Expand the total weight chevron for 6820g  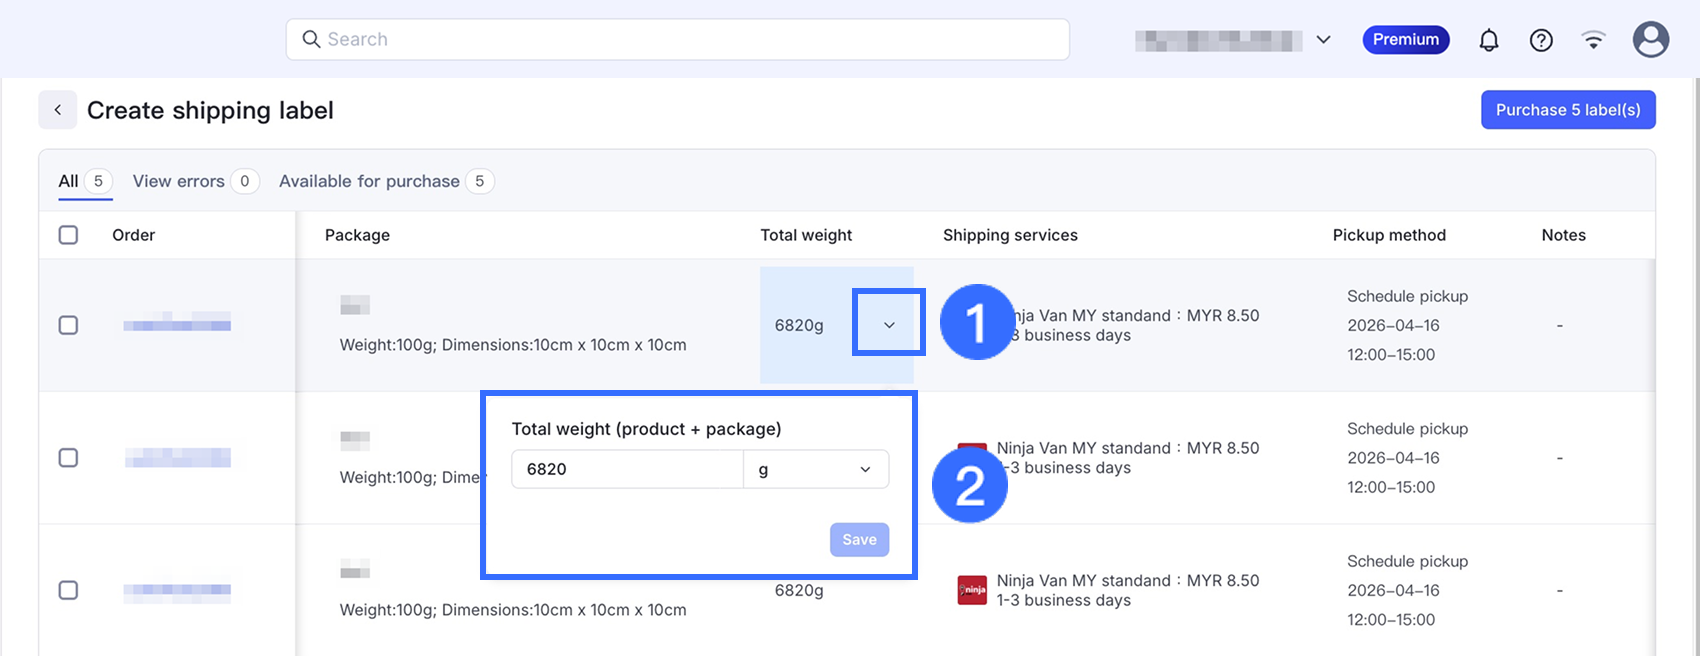pyautogui.click(x=889, y=324)
